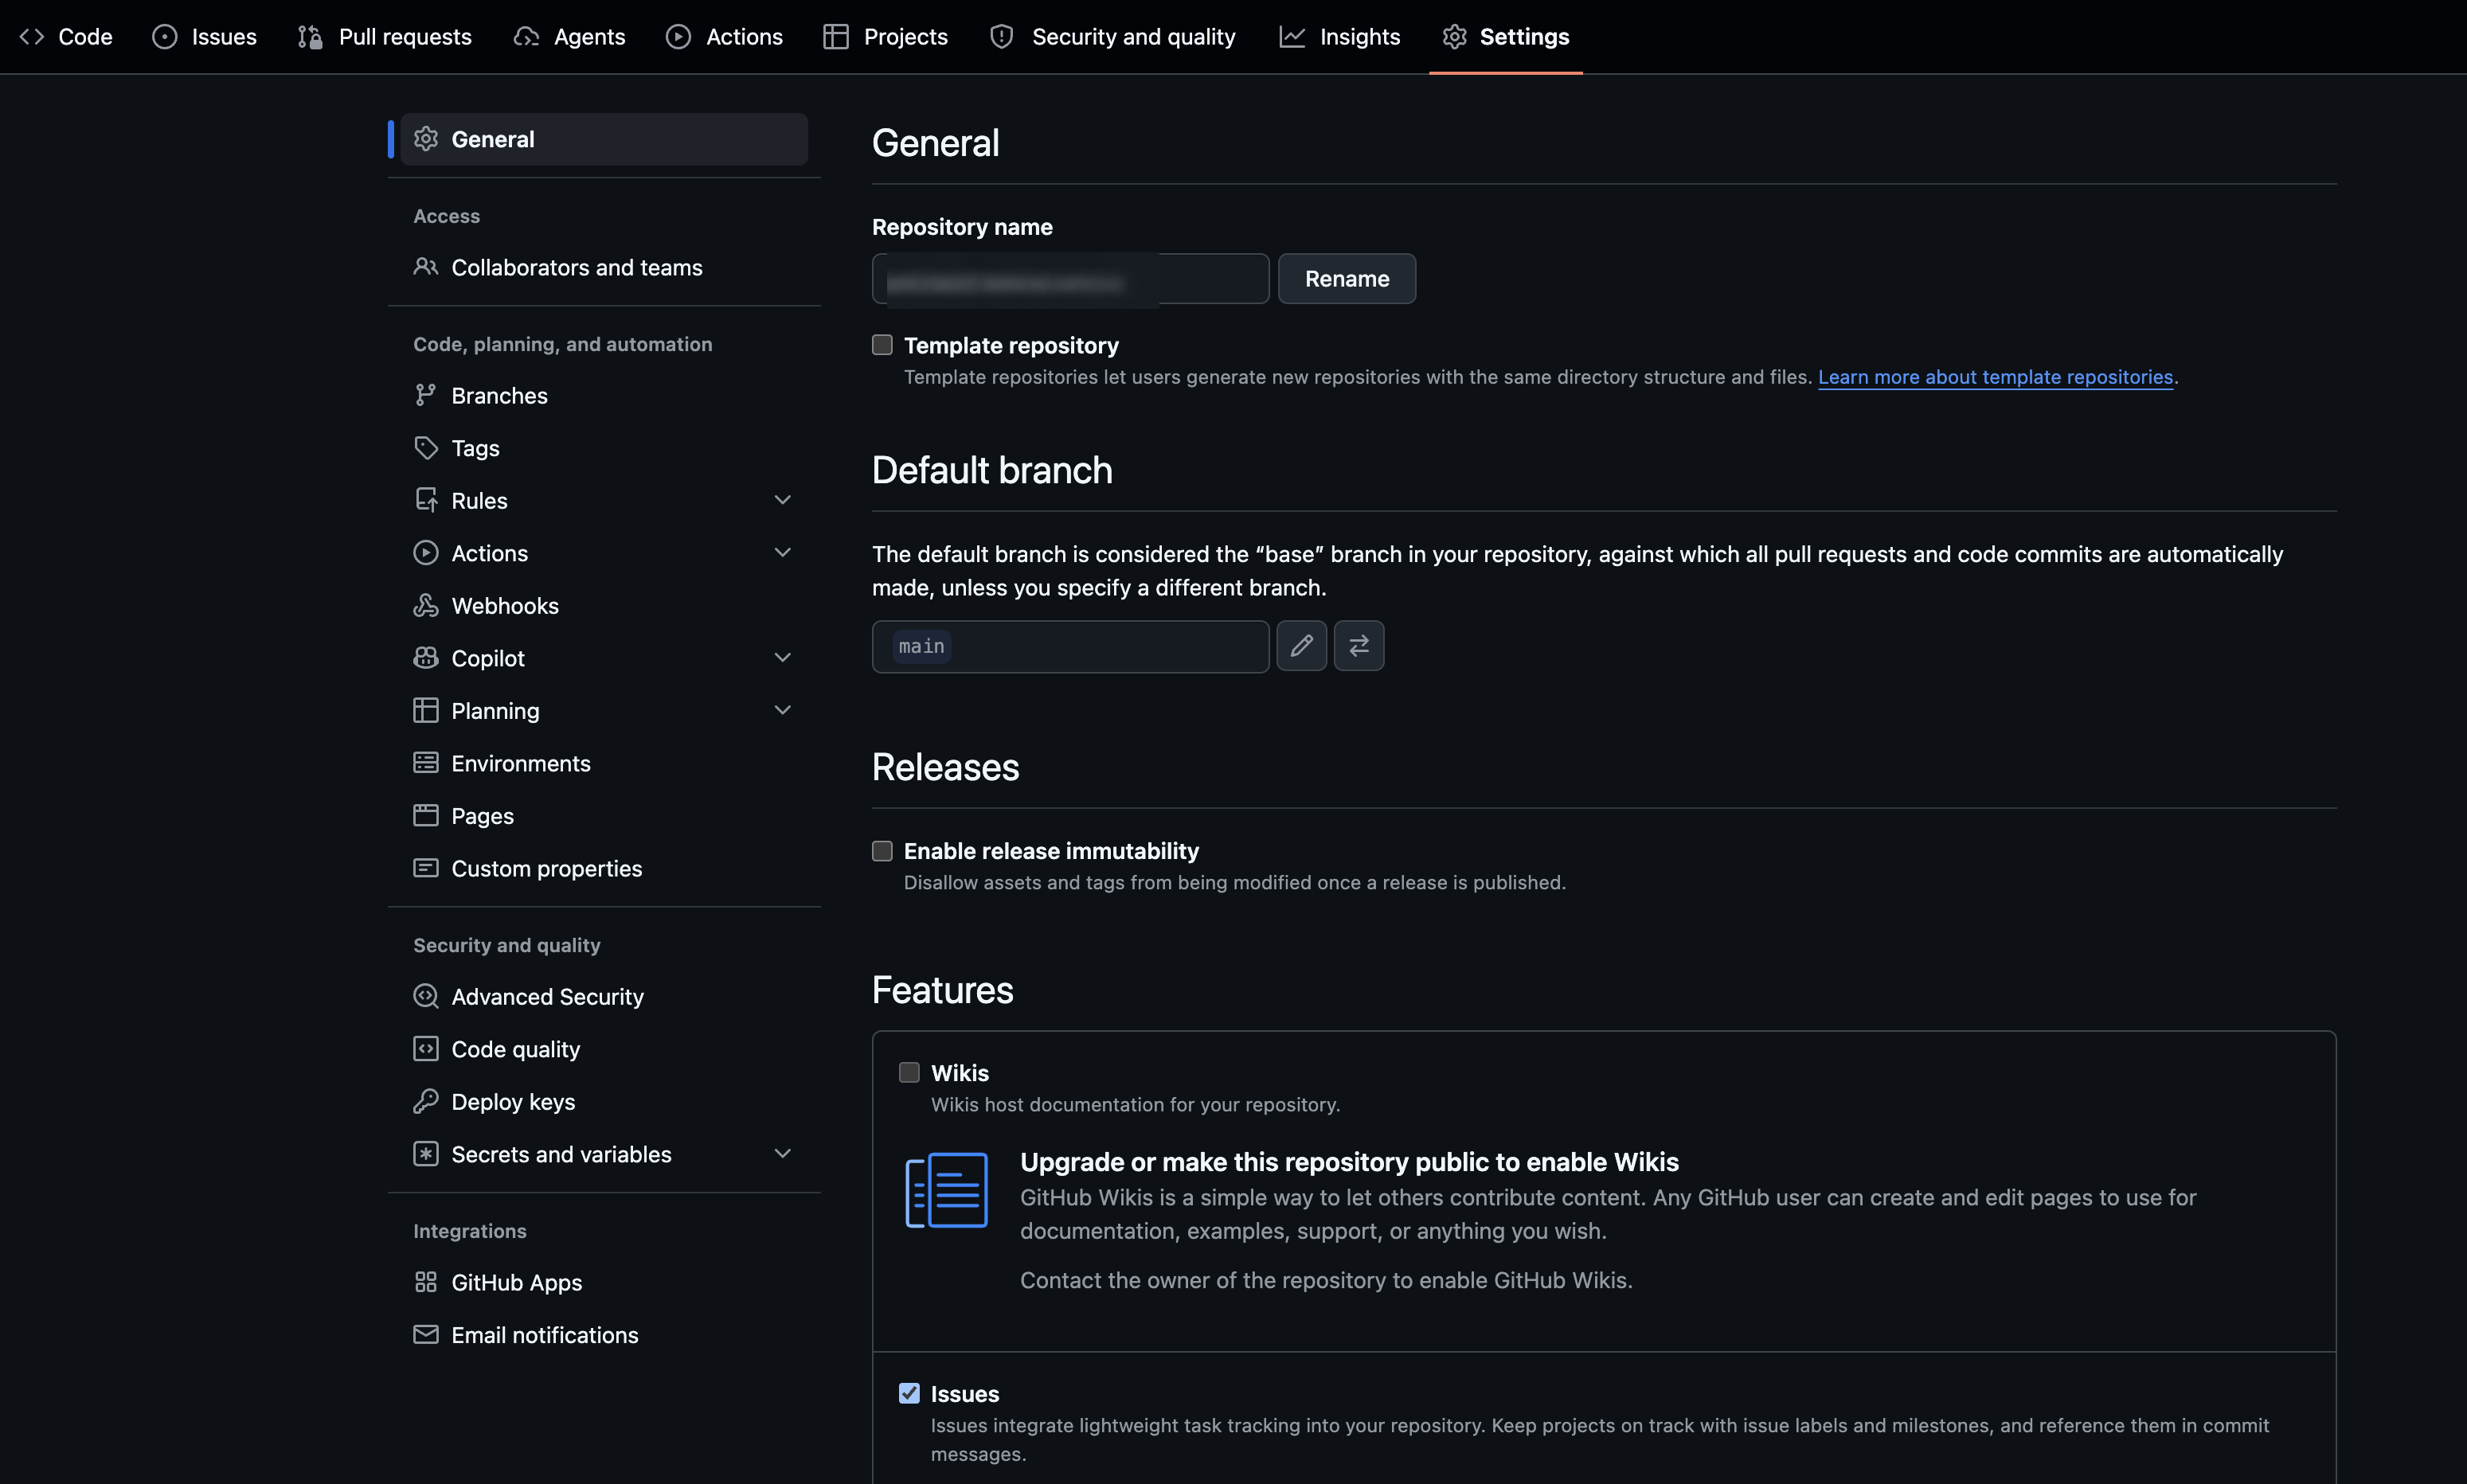The width and height of the screenshot is (2467, 1484).
Task: Click the apps grid icon beside GitHub Apps
Action: tap(426, 1282)
